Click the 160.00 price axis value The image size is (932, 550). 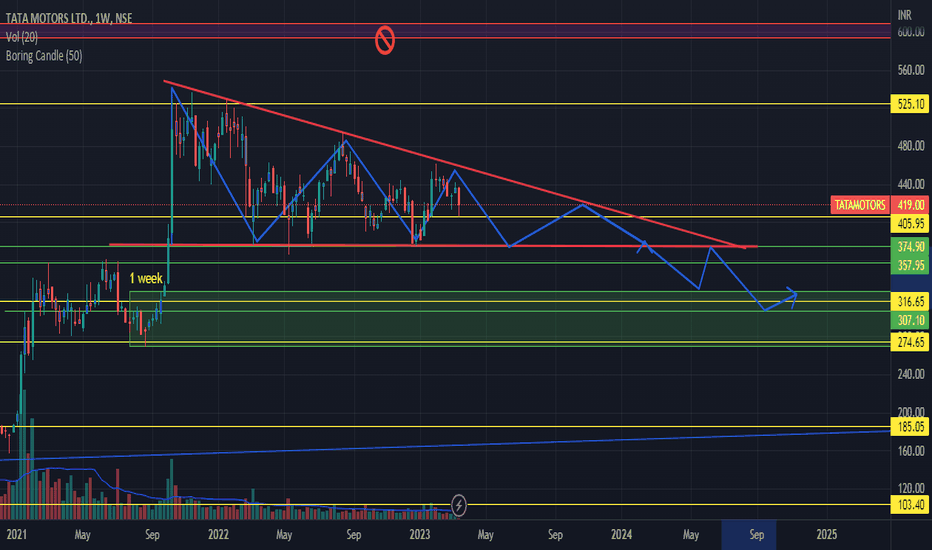[x=911, y=451]
